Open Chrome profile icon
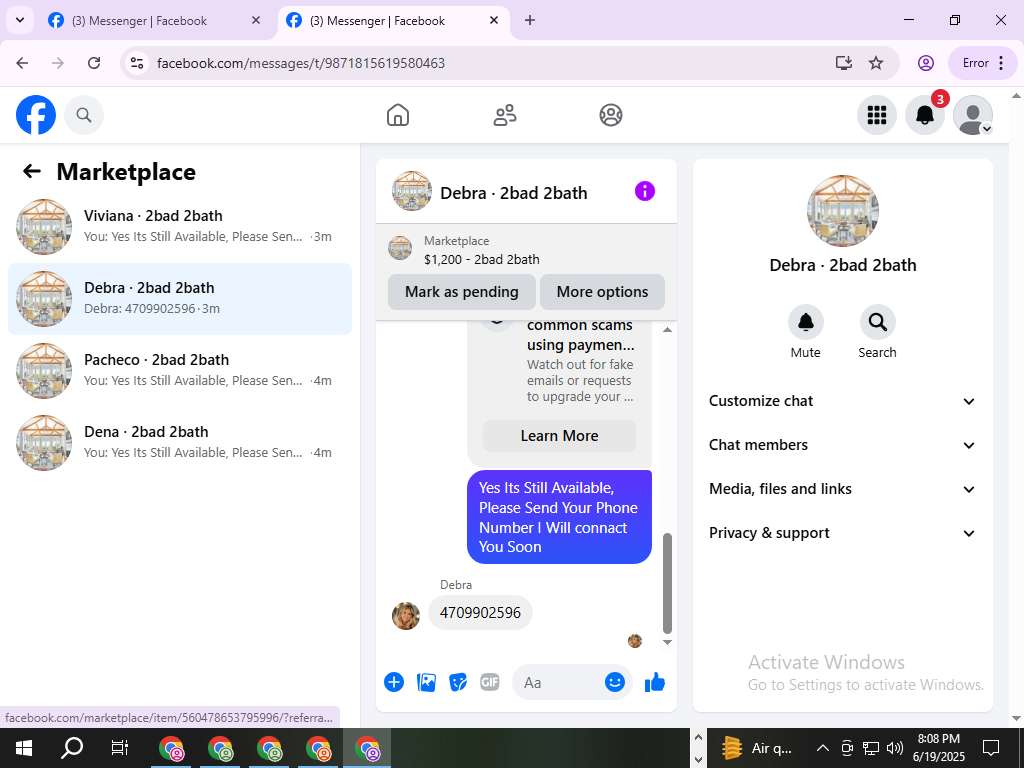Image resolution: width=1024 pixels, height=768 pixels. click(925, 63)
